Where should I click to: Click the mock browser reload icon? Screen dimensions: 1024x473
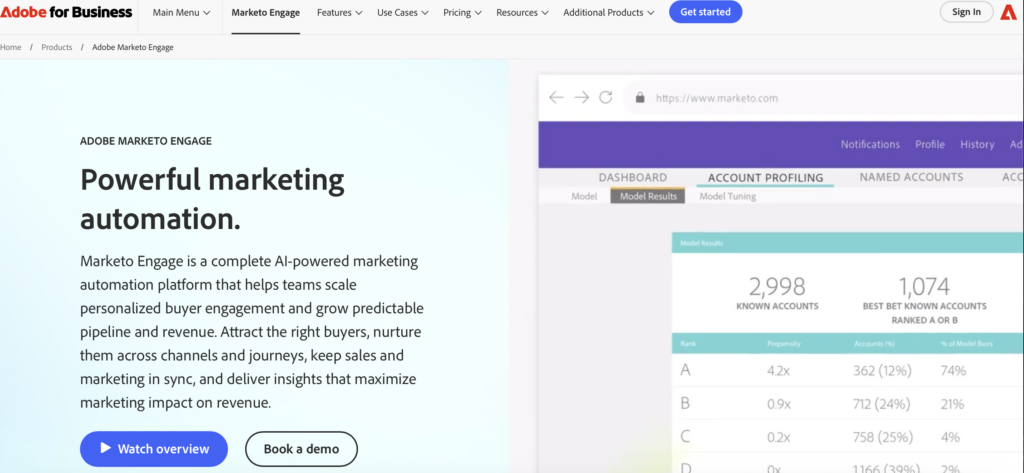(x=605, y=97)
